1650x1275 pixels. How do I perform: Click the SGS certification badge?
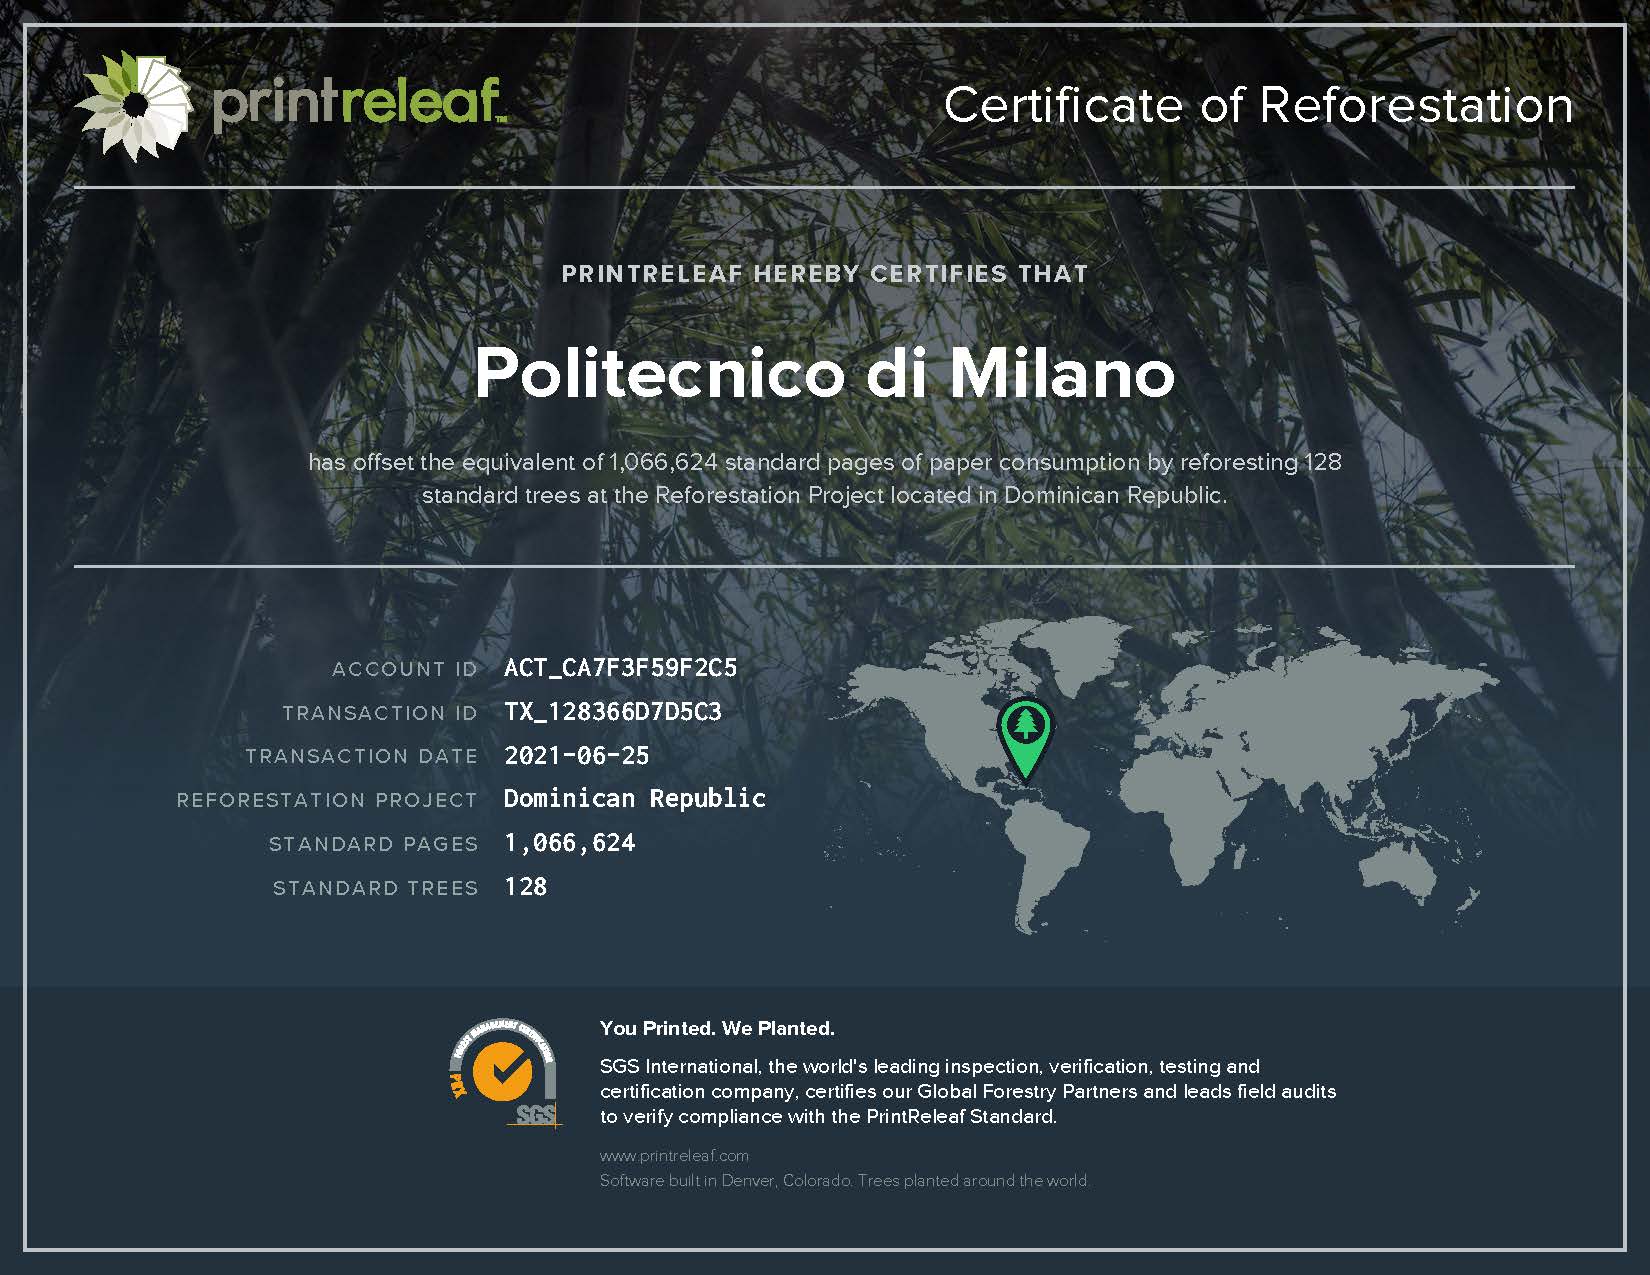tap(504, 1072)
